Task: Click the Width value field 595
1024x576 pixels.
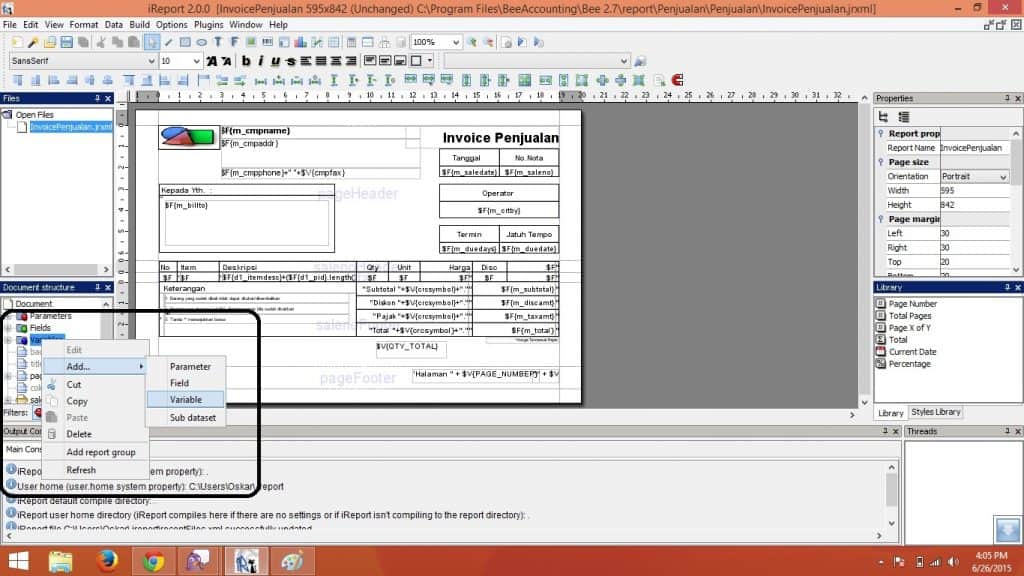Action: click(974, 191)
